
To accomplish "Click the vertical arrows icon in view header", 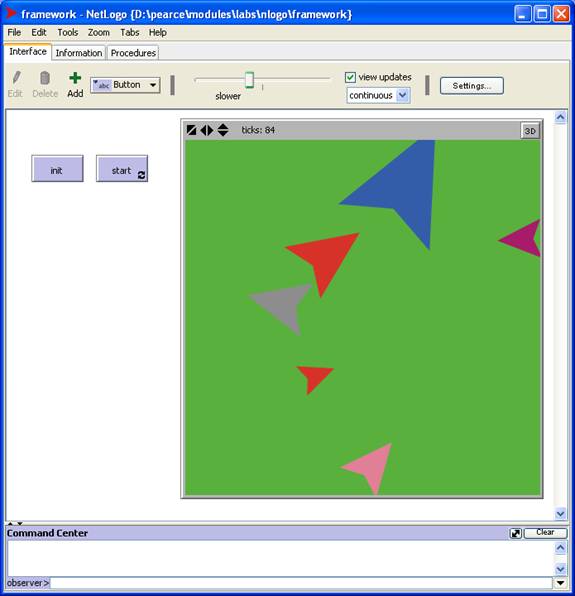I will pos(223,130).
